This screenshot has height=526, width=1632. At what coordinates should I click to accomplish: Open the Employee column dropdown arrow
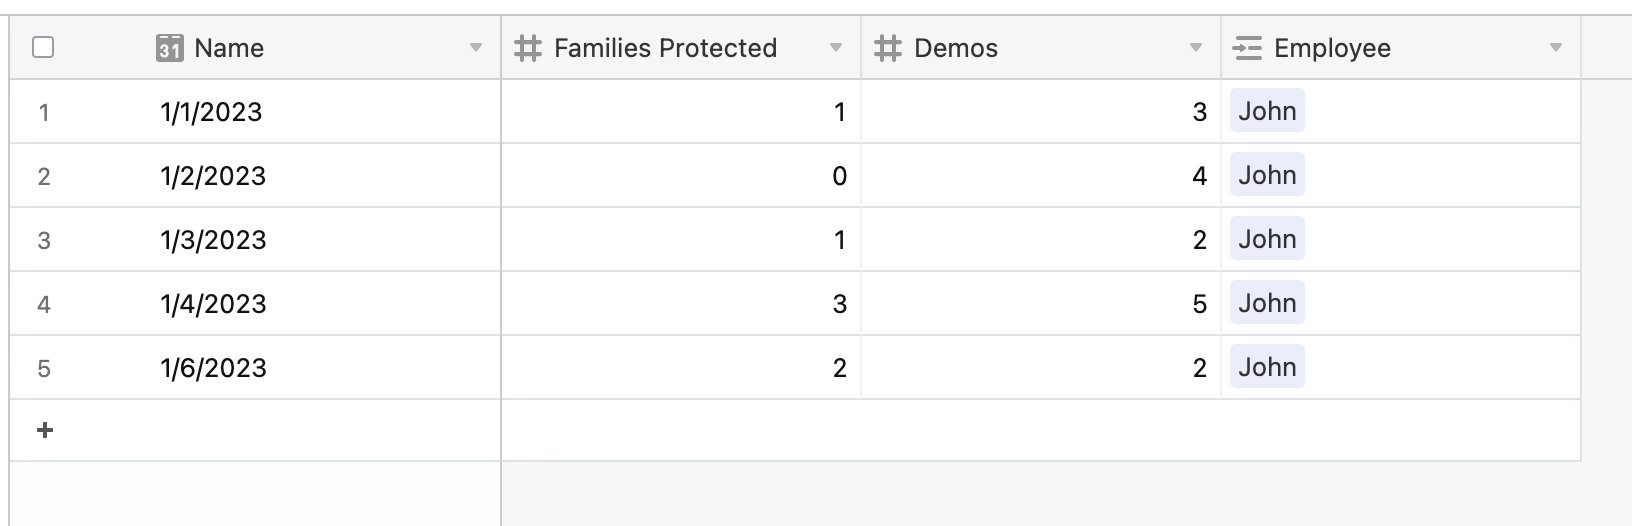pyautogui.click(x=1556, y=48)
